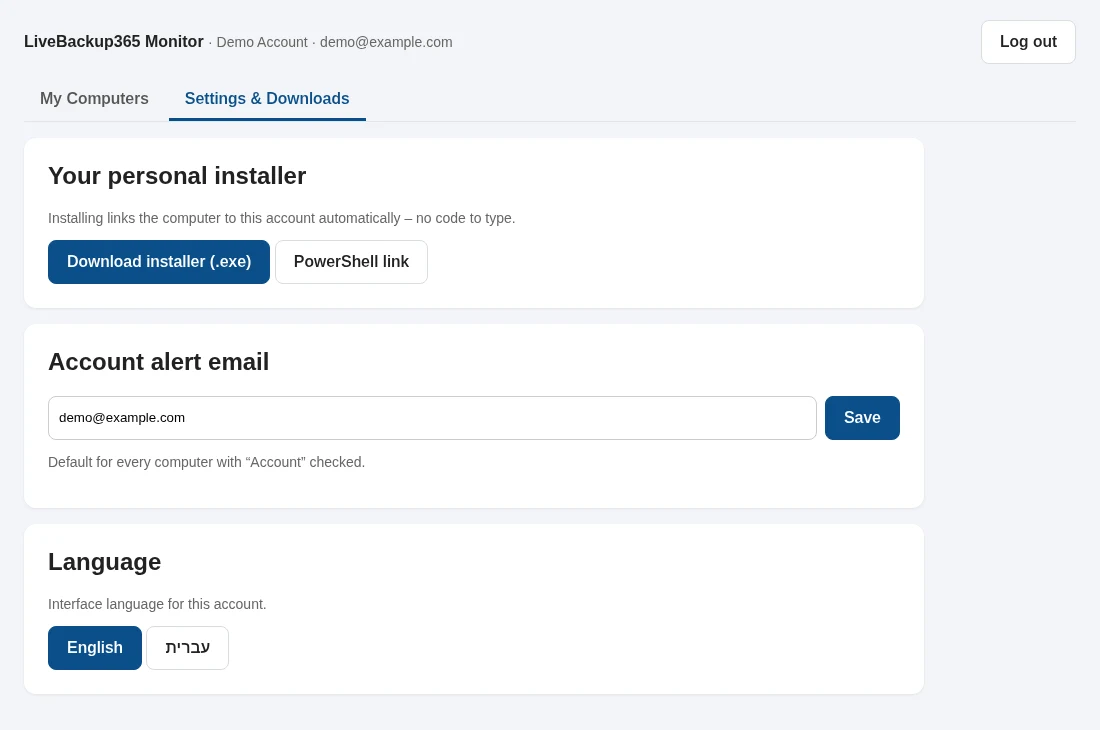Click the 'Installing links the computer' description
This screenshot has height=730, width=1100.
click(281, 218)
